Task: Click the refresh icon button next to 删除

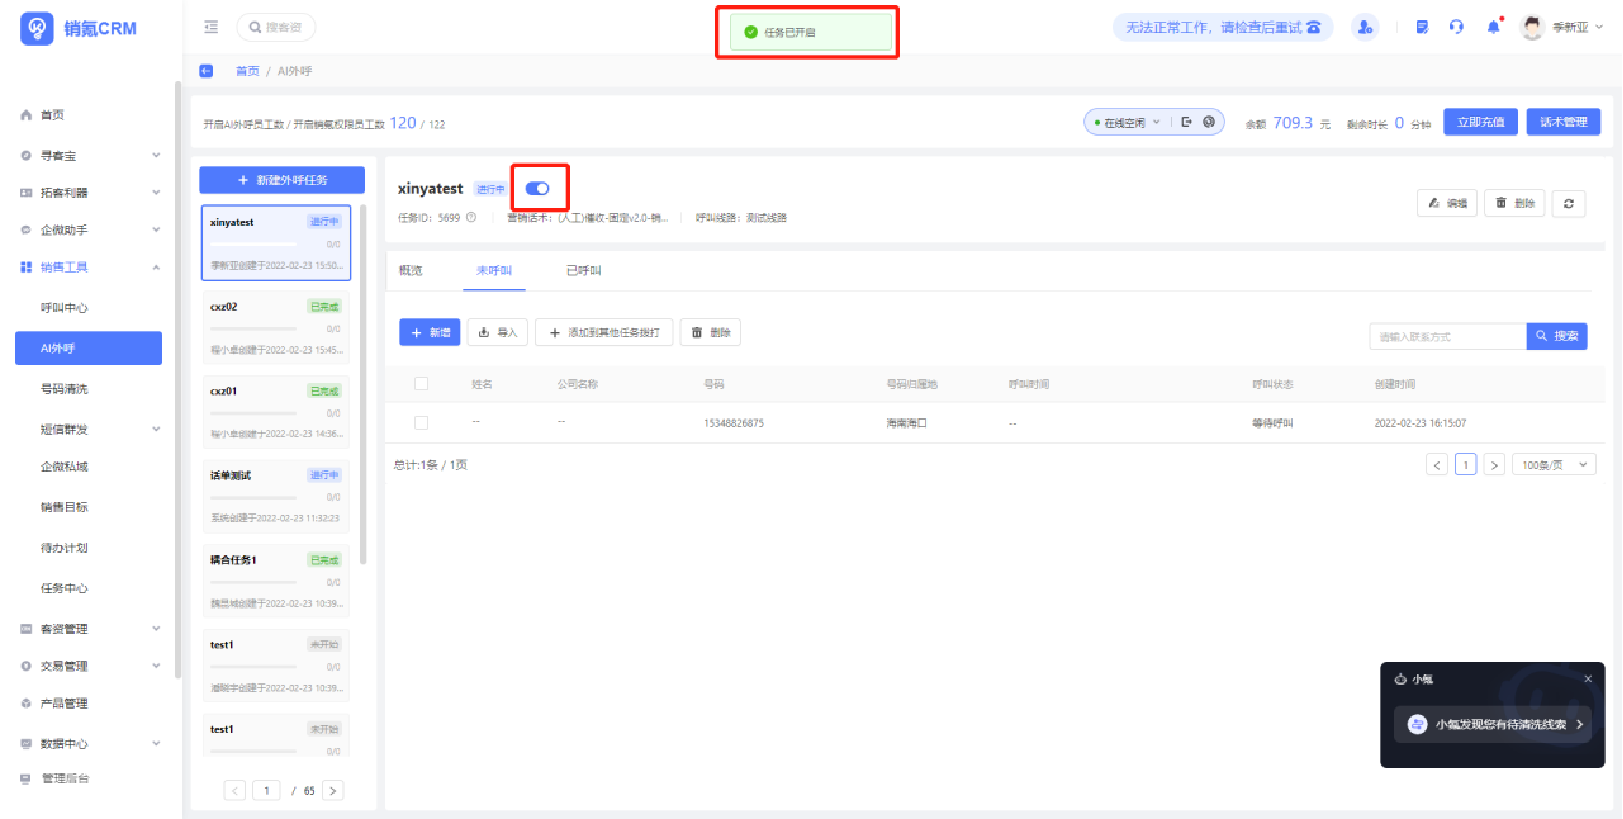Action: coord(1568,203)
